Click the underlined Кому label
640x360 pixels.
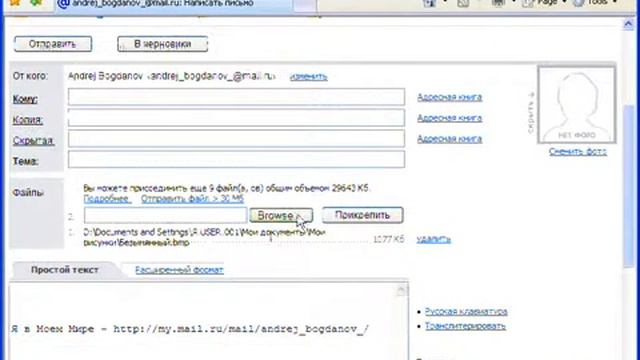25,99
